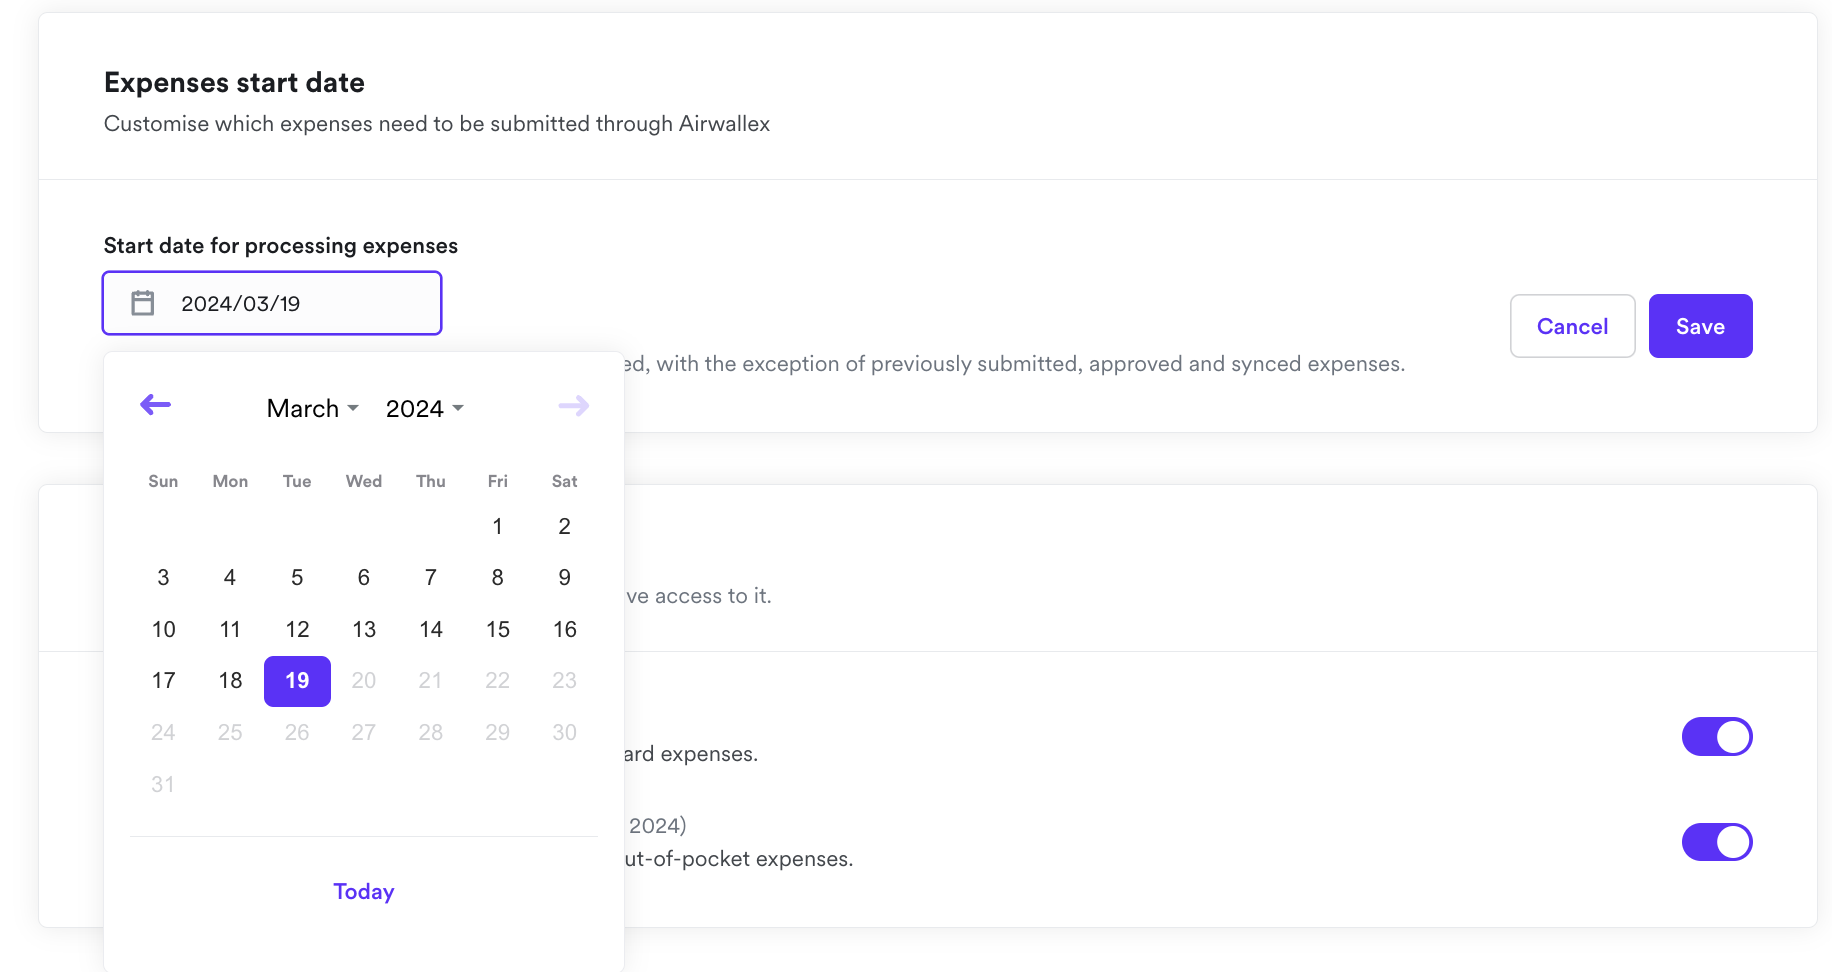Cancel the start date change

tap(1572, 326)
